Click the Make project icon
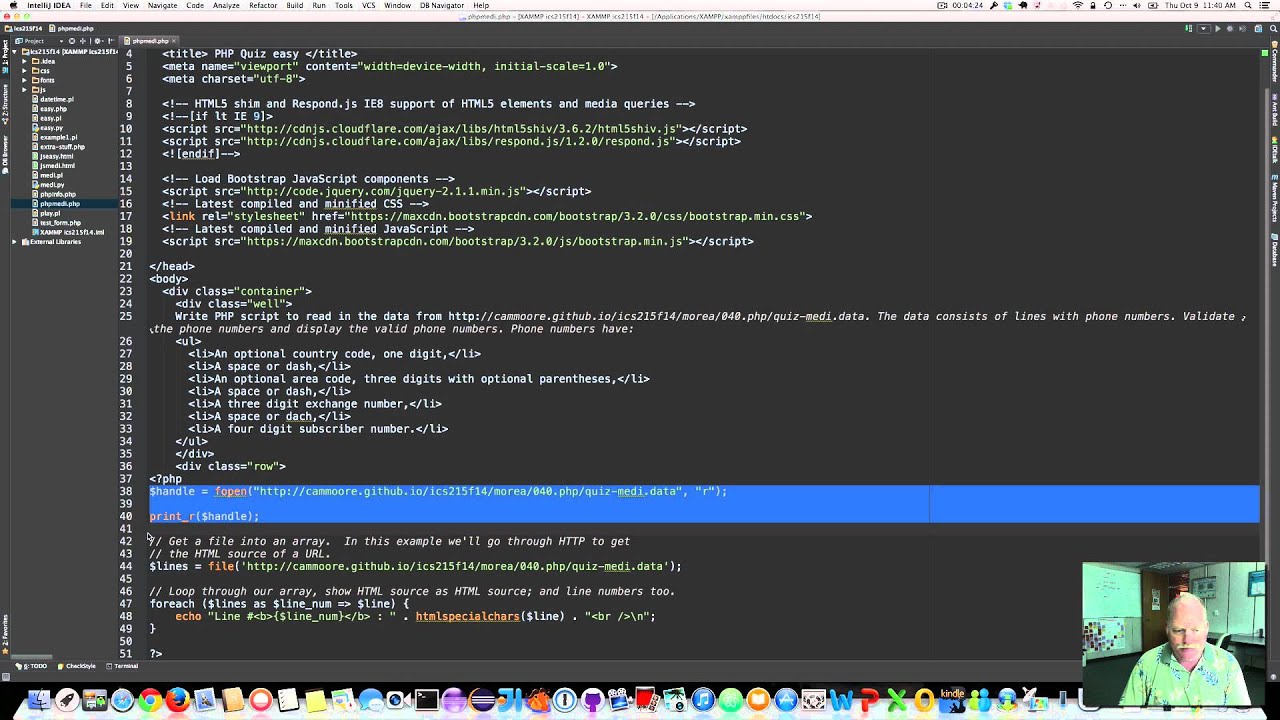 point(1188,29)
